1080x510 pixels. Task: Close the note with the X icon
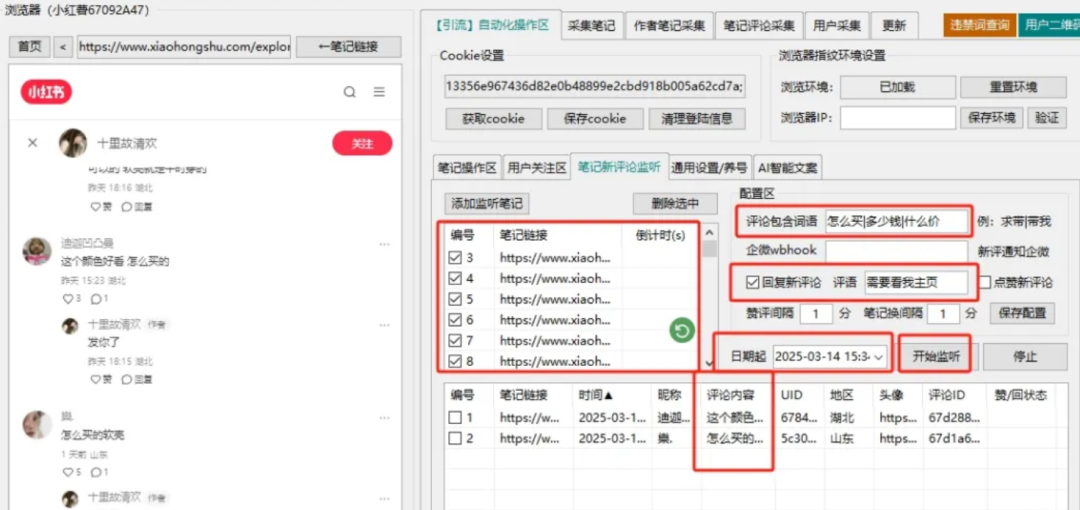(x=32, y=143)
